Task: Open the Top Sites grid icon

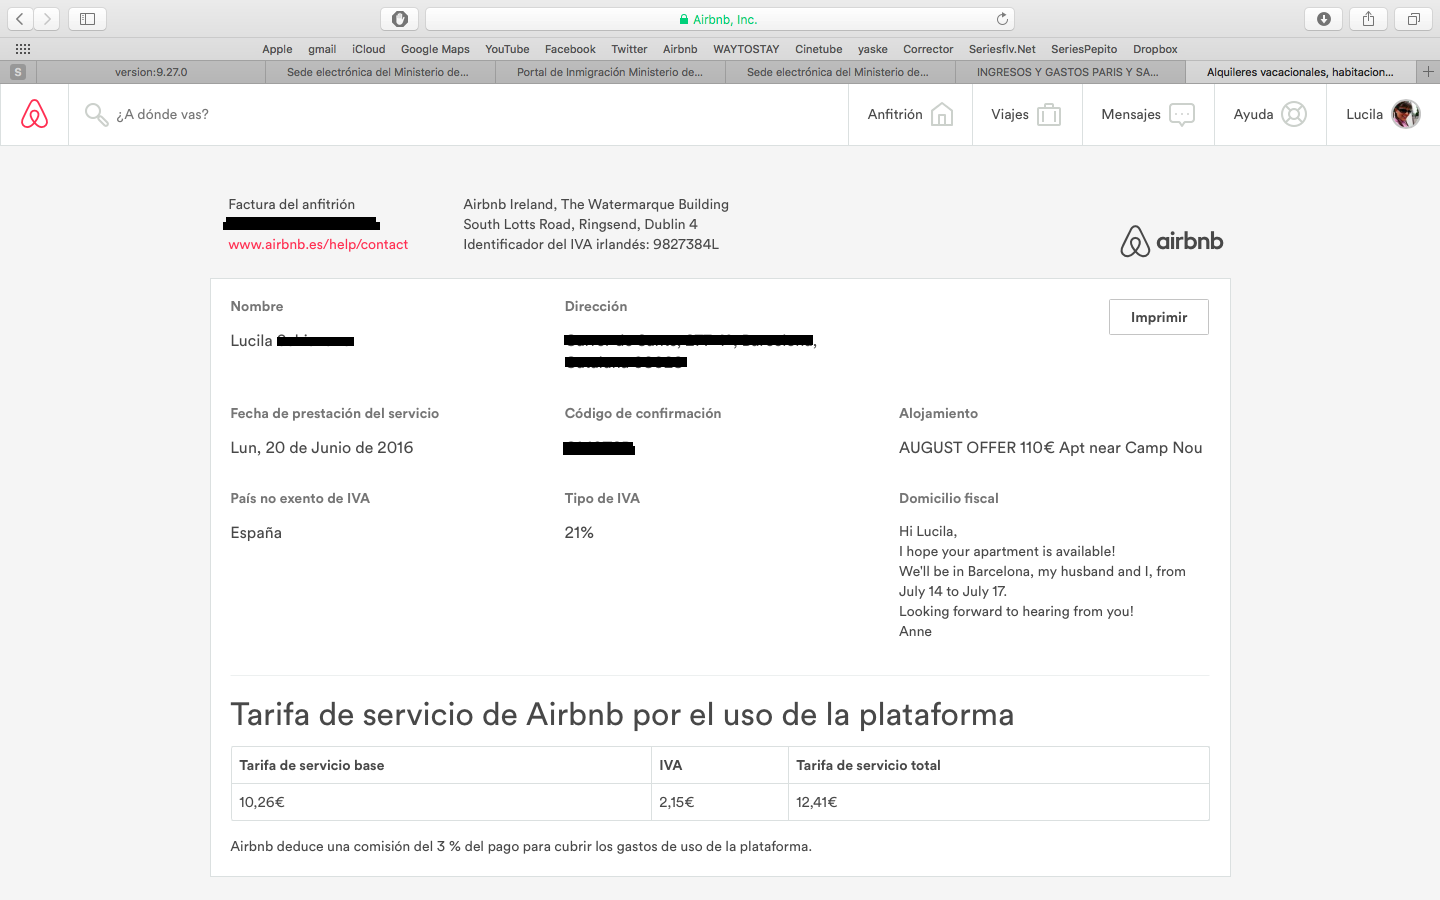Action: click(23, 49)
